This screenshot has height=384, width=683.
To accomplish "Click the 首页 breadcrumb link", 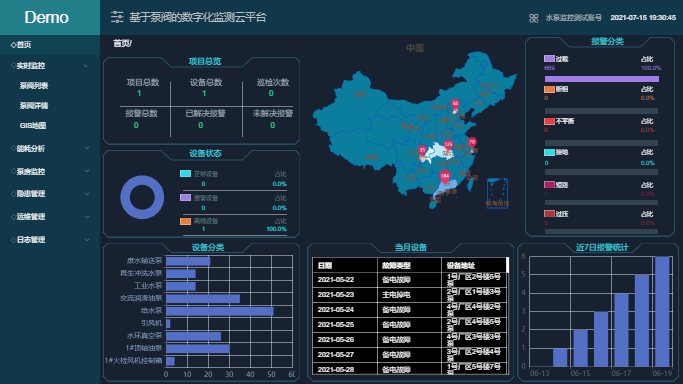I will (121, 44).
